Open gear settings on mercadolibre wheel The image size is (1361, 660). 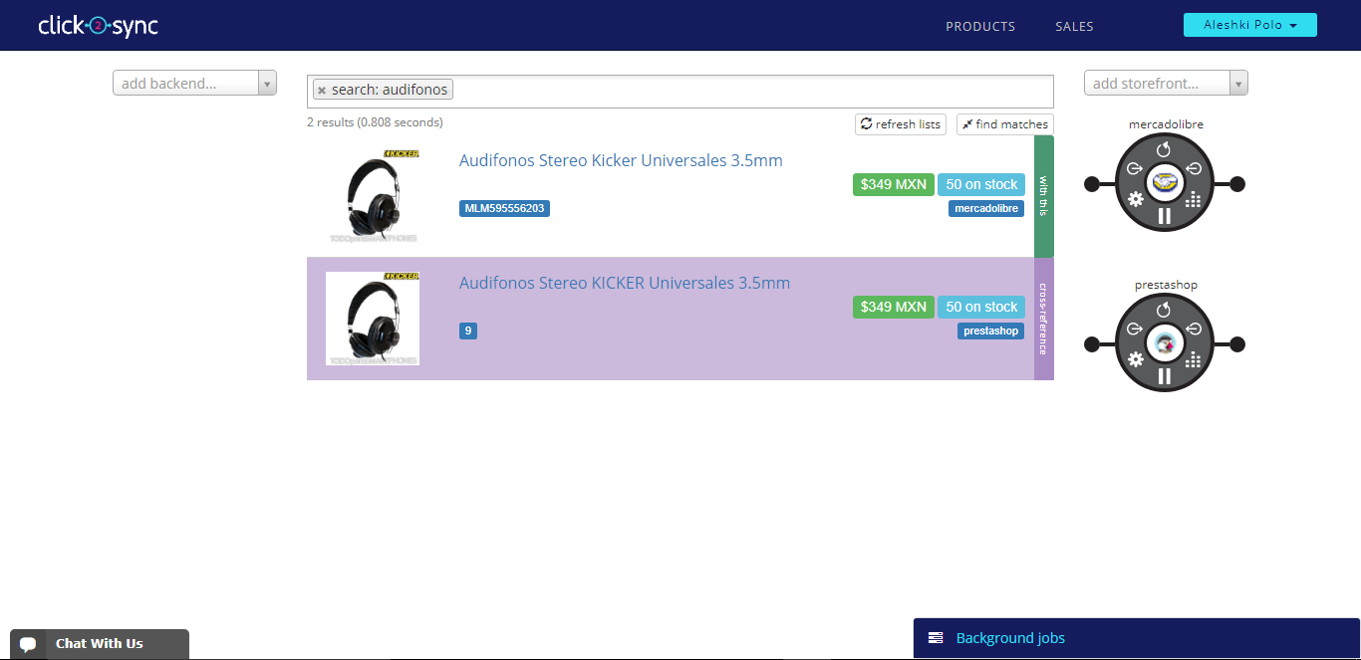pyautogui.click(x=1135, y=199)
